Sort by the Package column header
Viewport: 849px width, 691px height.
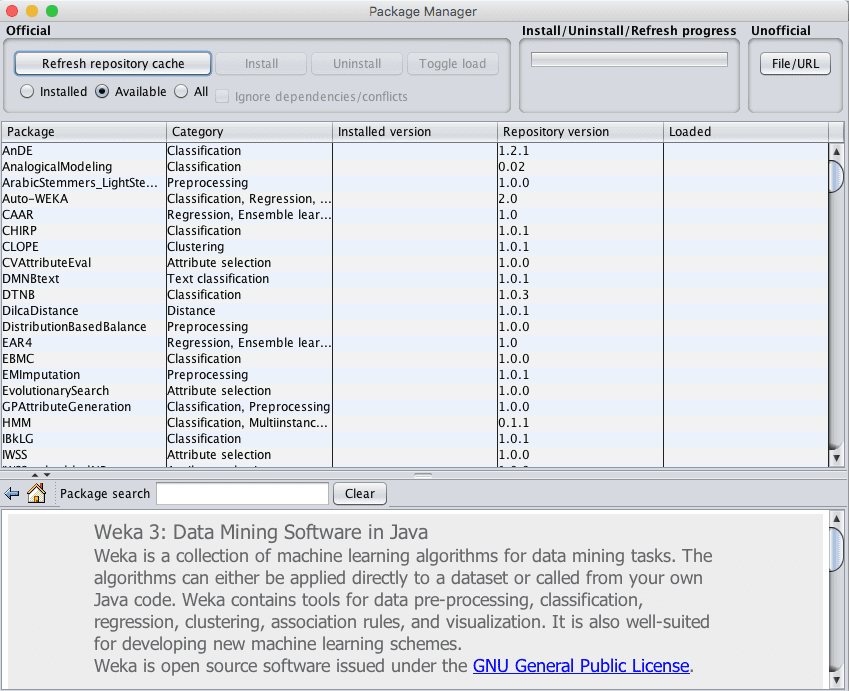click(84, 132)
